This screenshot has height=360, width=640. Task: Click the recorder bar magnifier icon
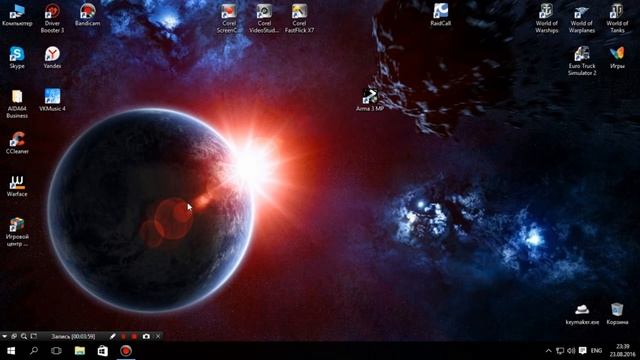click(24, 336)
